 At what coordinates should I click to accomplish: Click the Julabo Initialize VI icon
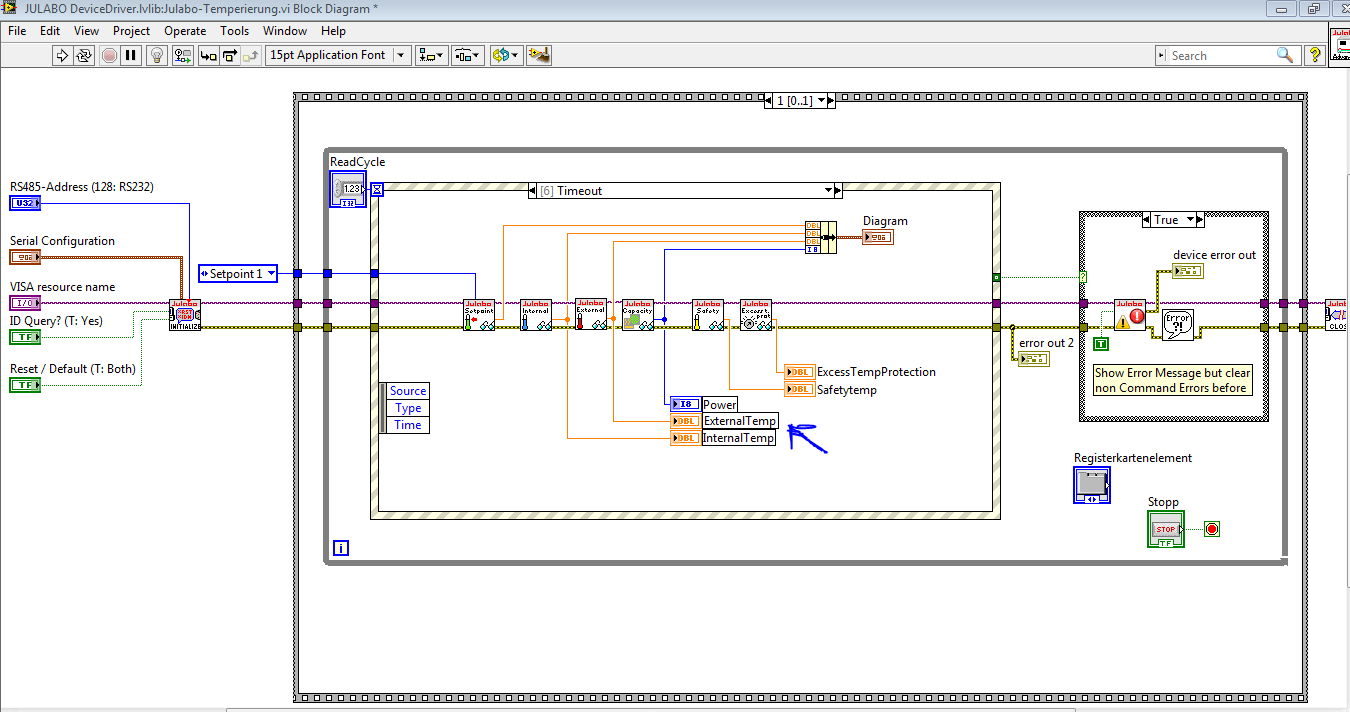(x=185, y=314)
